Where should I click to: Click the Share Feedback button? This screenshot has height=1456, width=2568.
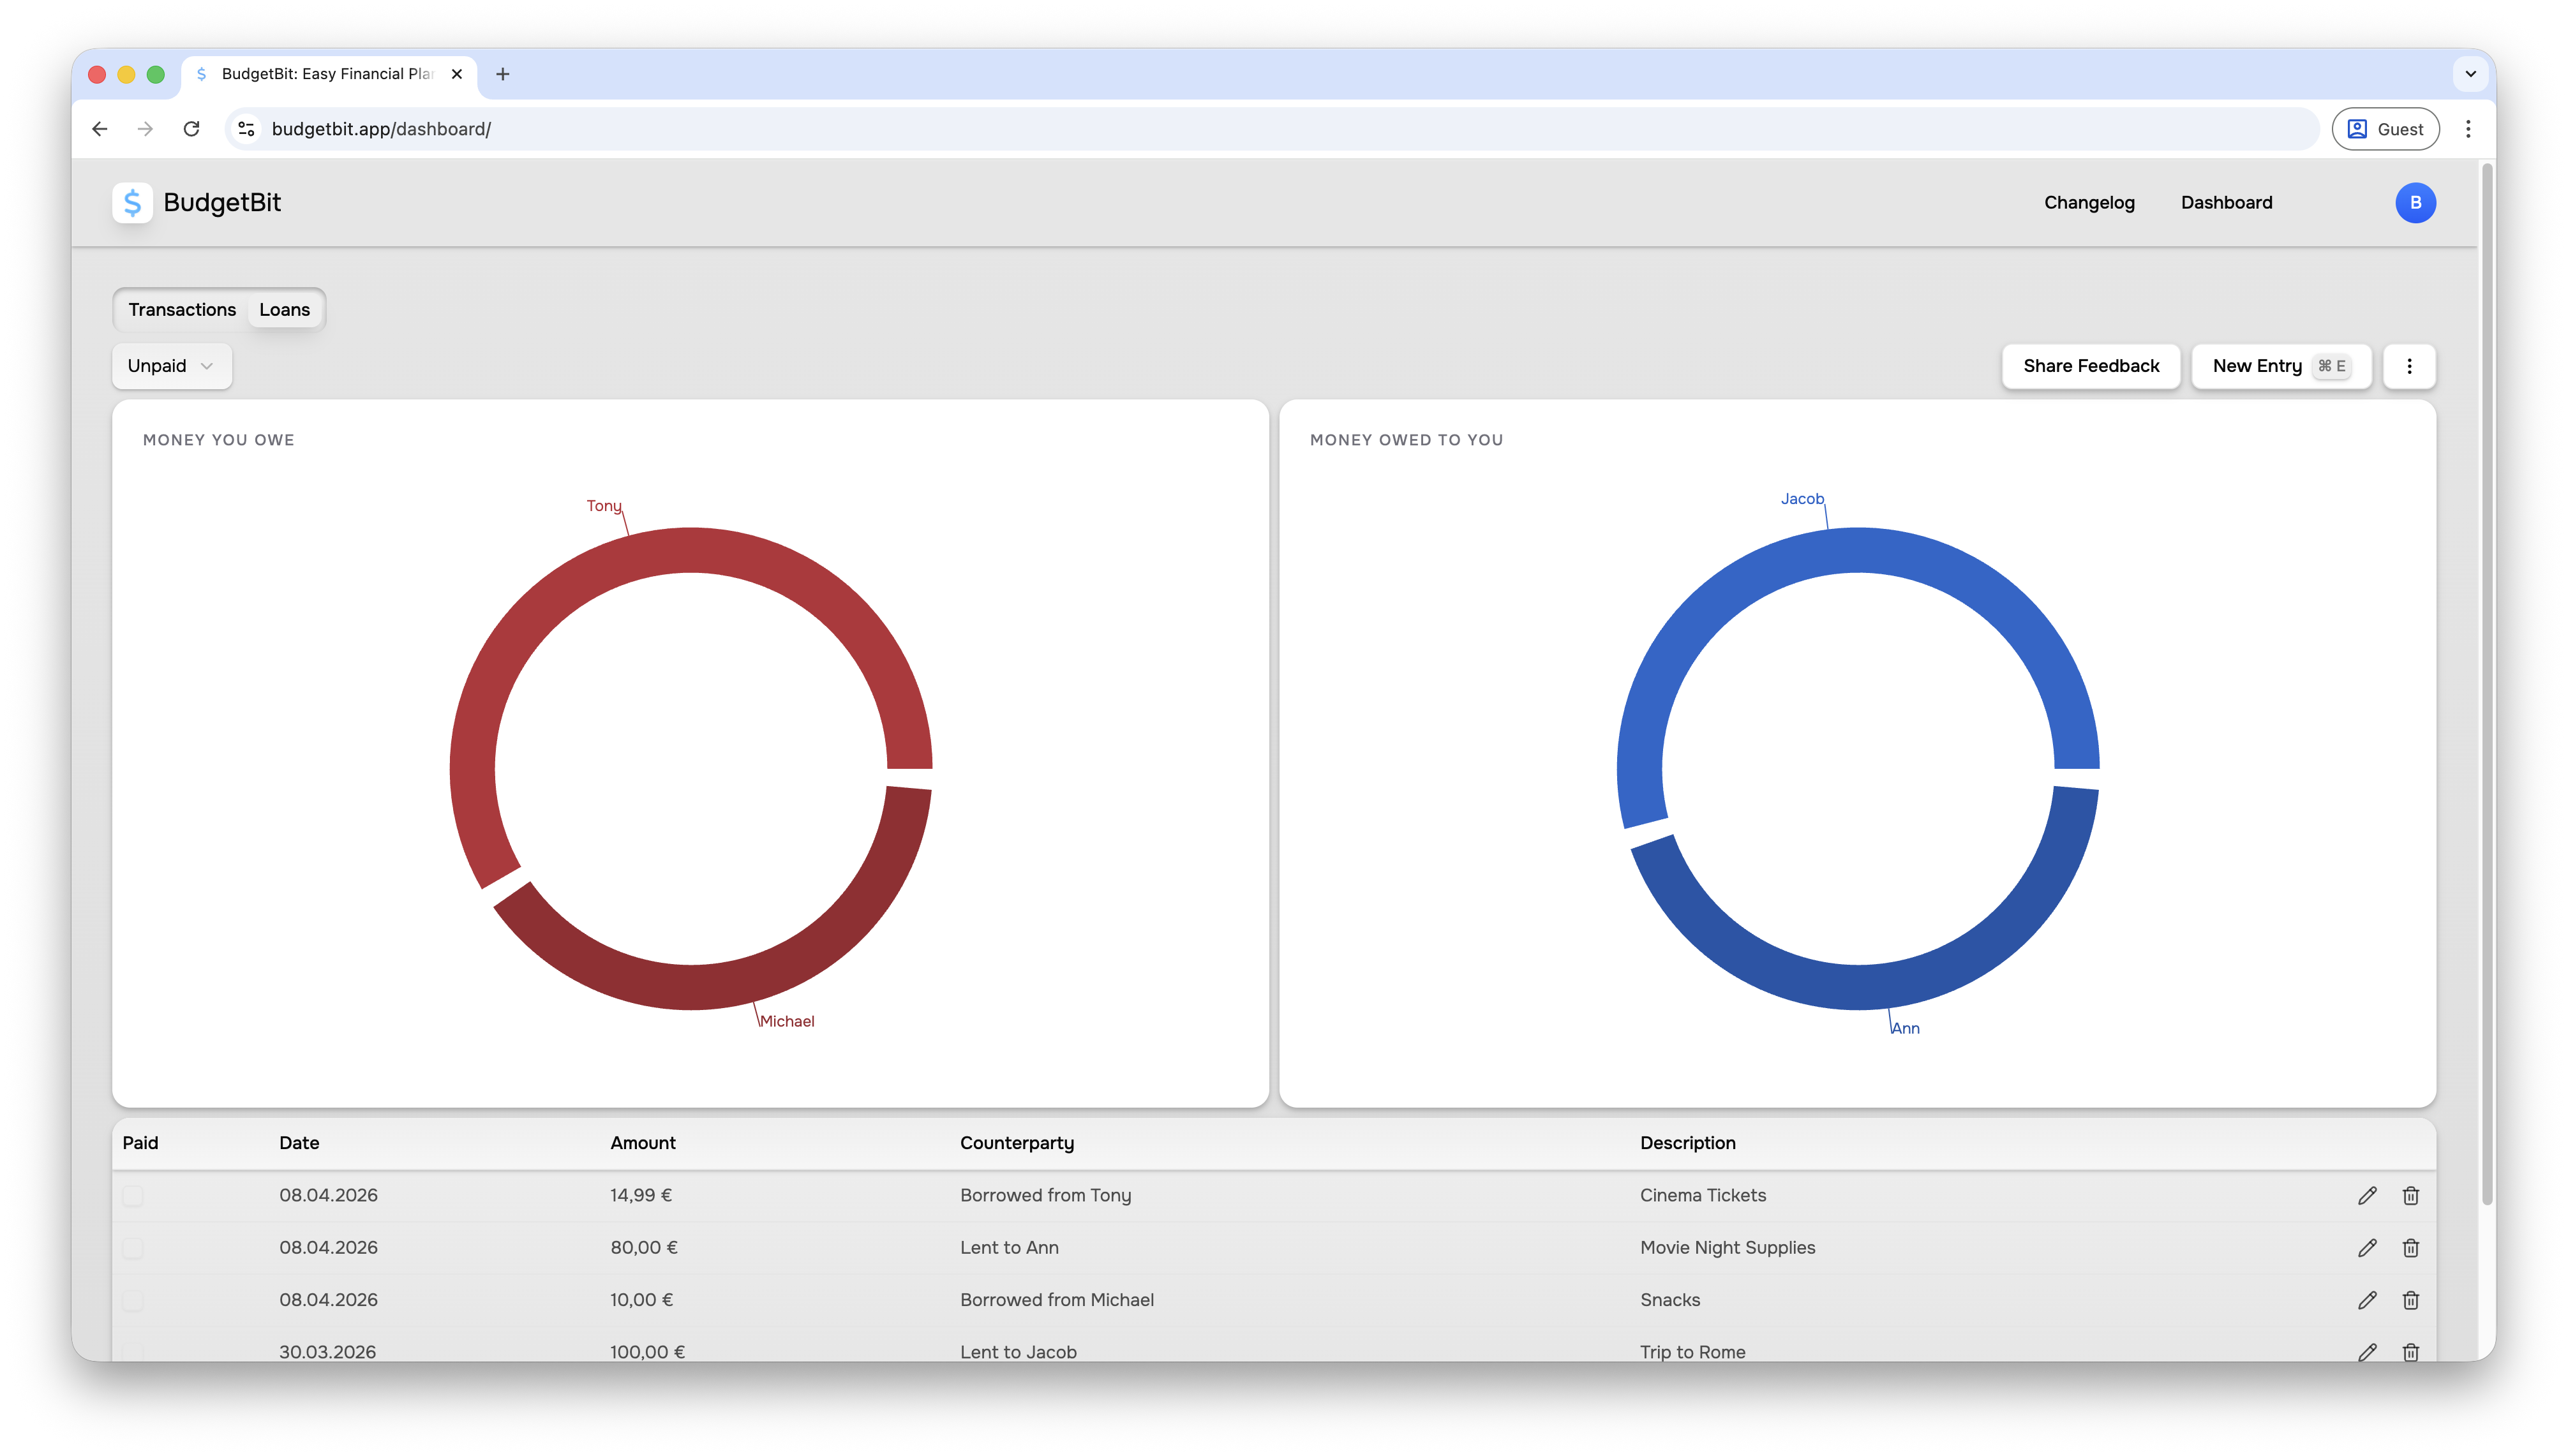[2091, 366]
